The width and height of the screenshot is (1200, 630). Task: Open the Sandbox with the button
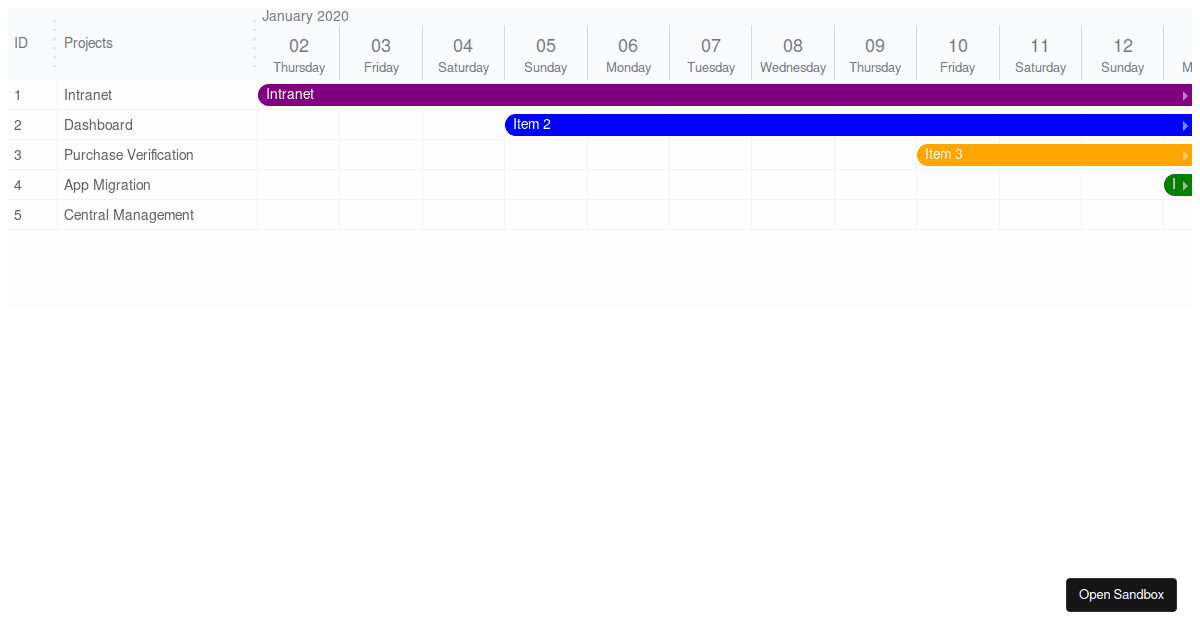coord(1120,595)
